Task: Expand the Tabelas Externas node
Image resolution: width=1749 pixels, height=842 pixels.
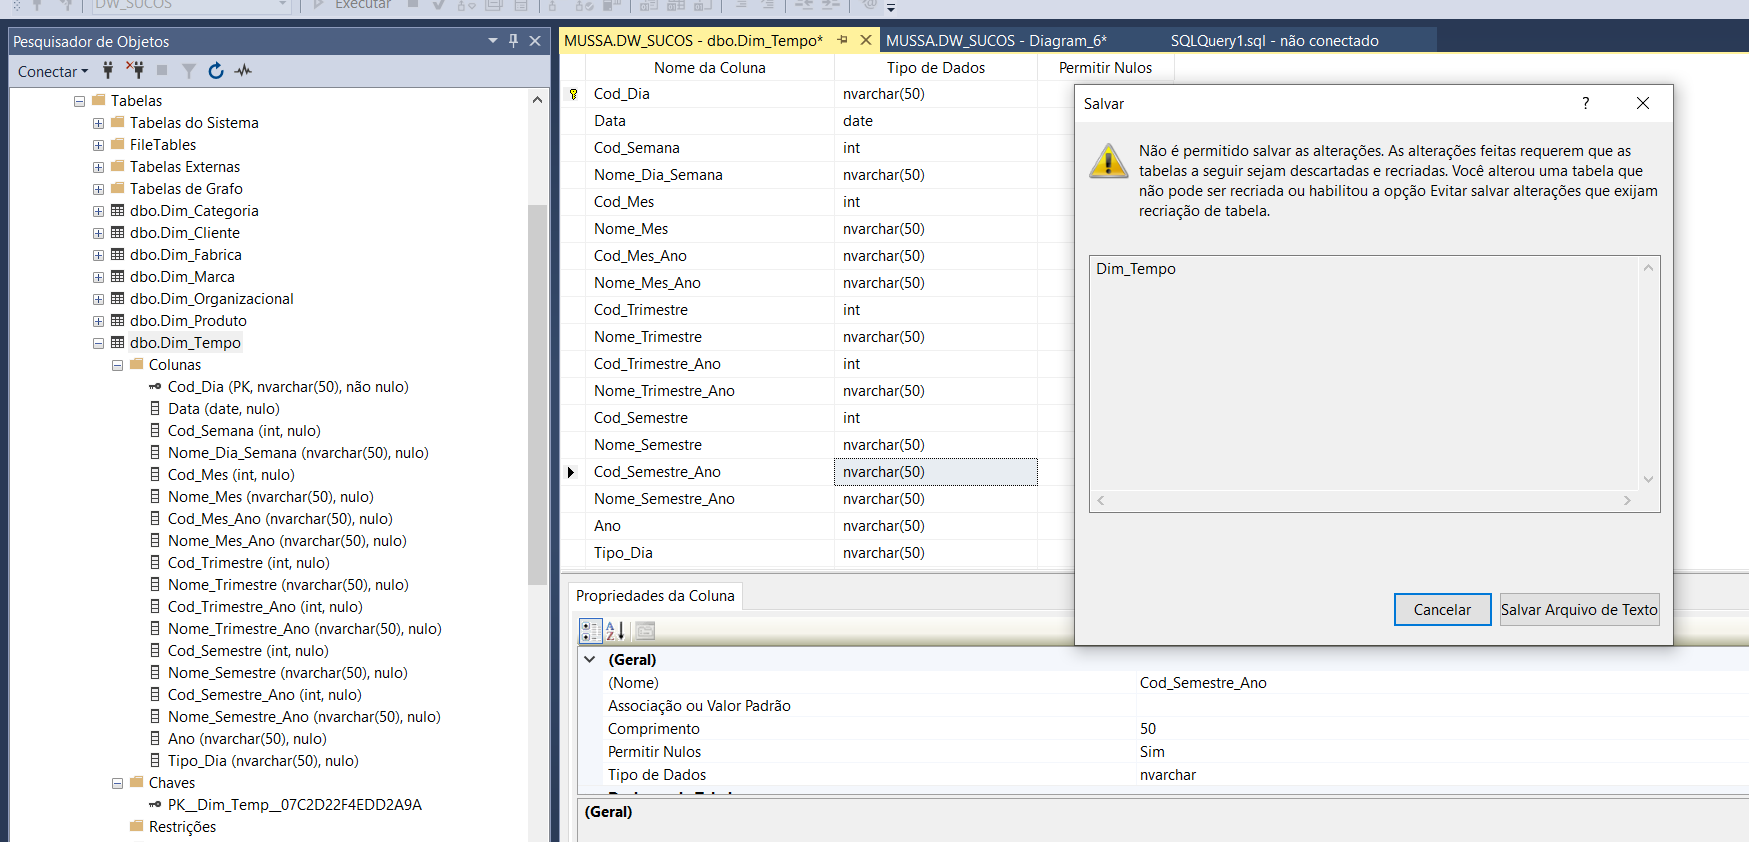Action: 98,167
